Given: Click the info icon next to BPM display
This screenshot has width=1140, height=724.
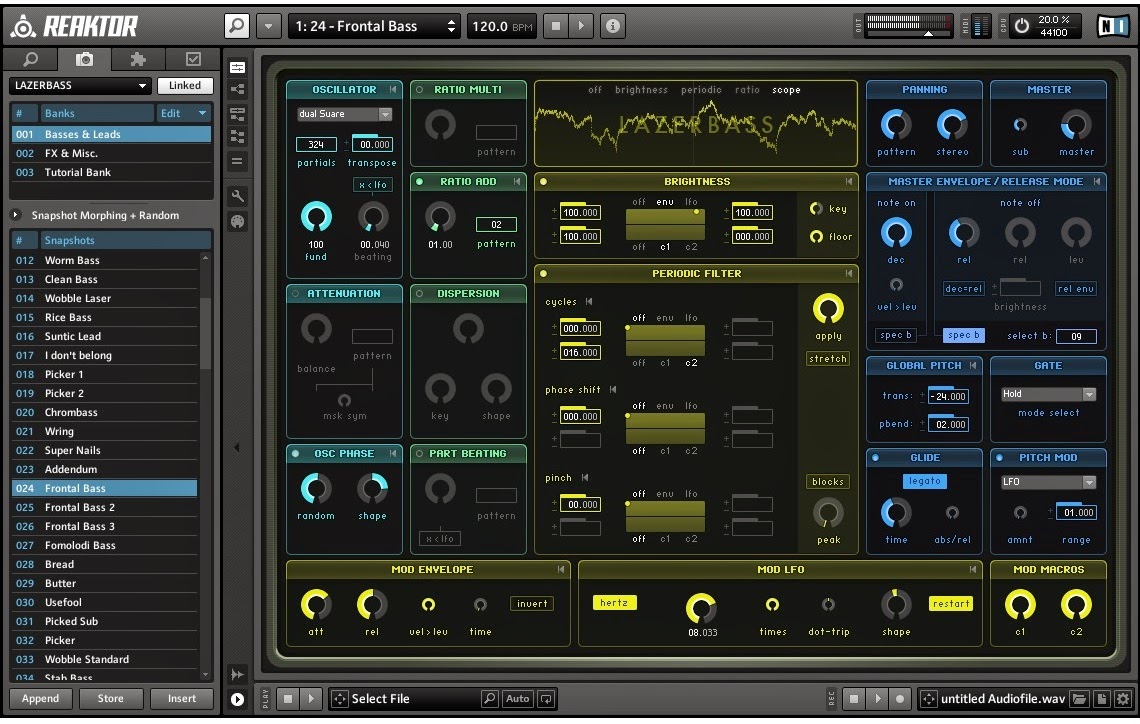Looking at the screenshot, I should pyautogui.click(x=612, y=26).
